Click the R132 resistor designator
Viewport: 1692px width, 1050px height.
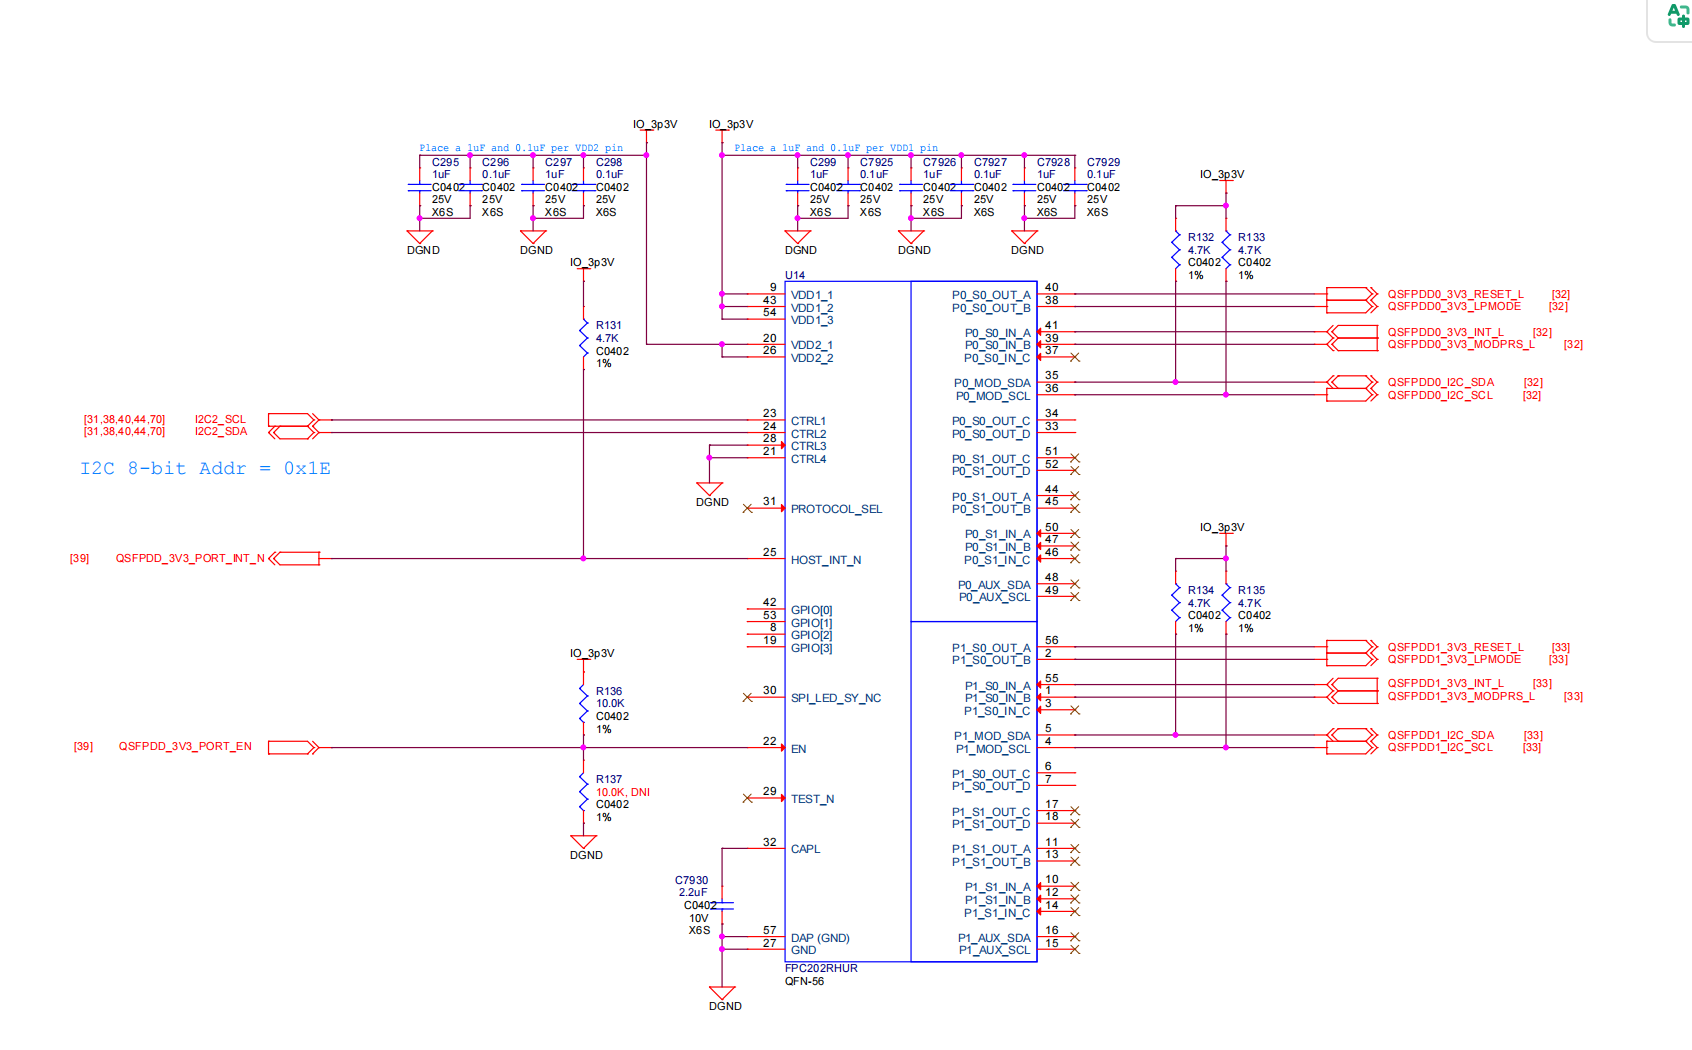[x=1201, y=237]
